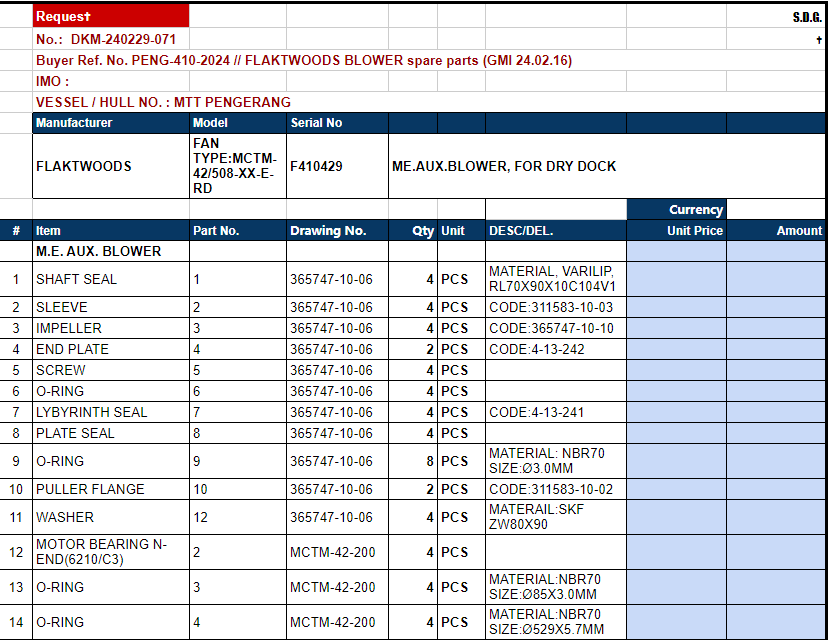Select the request number DKM-240229-071 cell
Screen dimensions: 829x640
pos(110,39)
